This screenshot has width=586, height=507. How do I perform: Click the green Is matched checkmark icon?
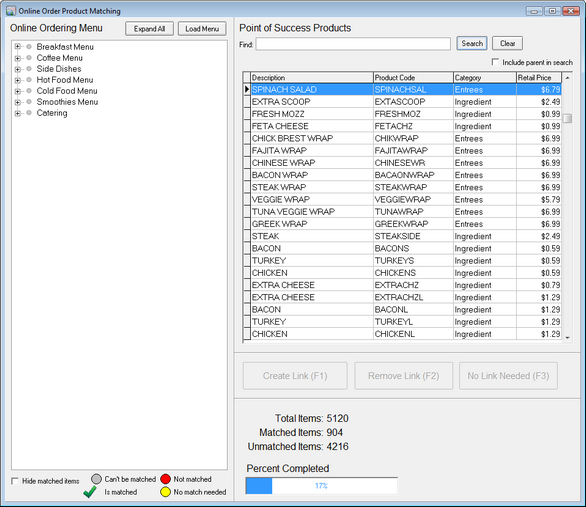[90, 492]
